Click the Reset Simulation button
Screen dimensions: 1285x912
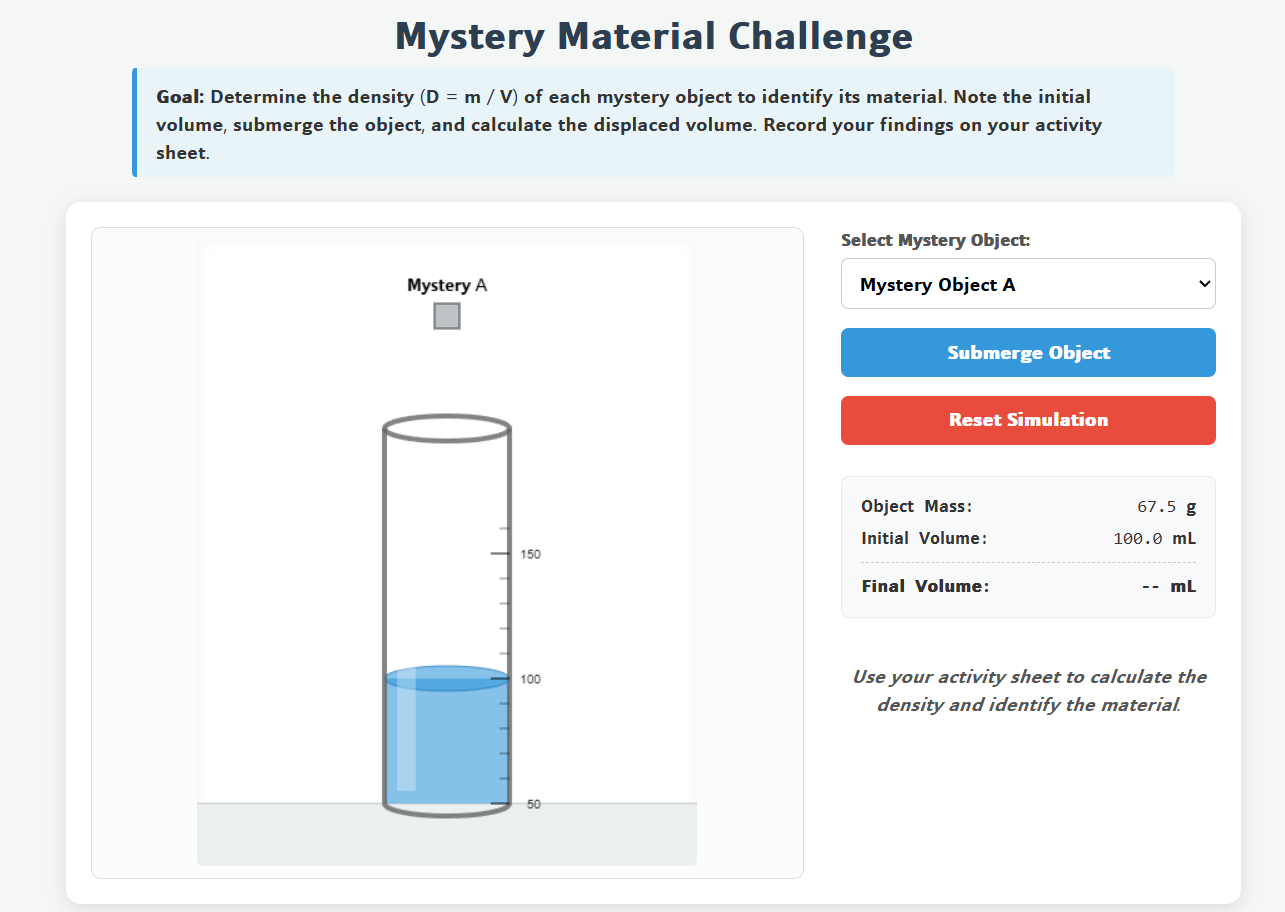(1028, 420)
